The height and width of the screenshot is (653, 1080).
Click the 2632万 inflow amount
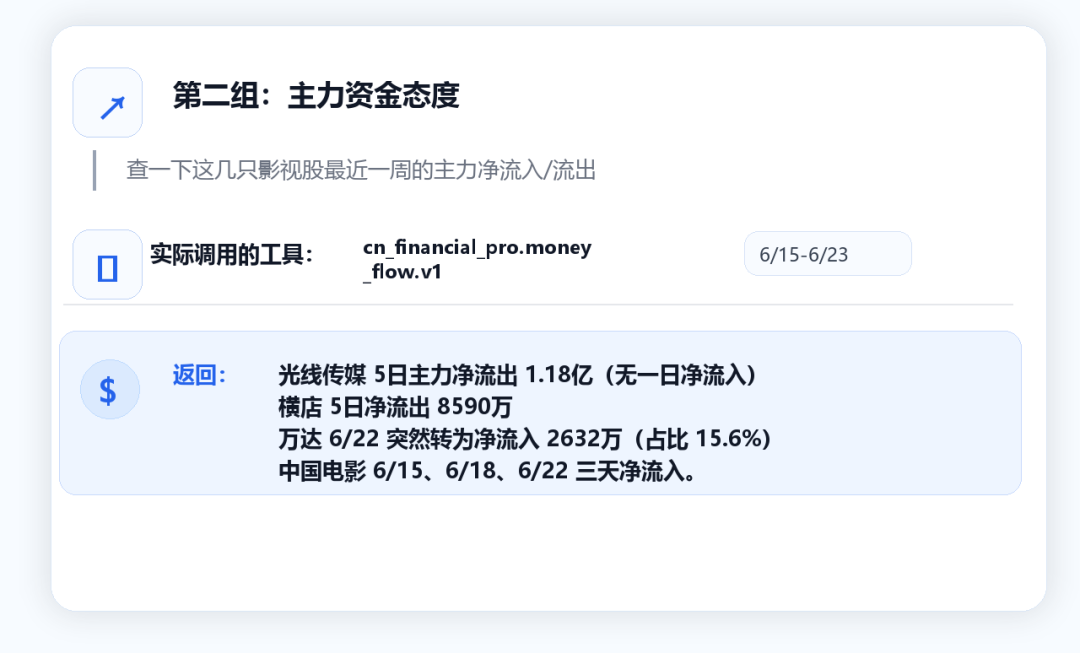(x=584, y=439)
